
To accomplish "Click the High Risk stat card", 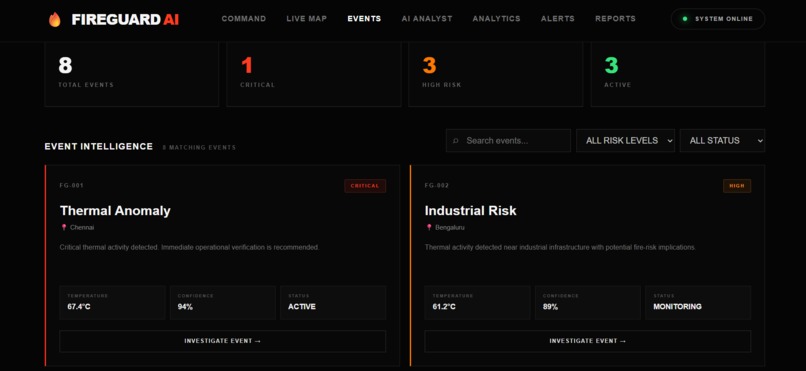I will click(496, 74).
